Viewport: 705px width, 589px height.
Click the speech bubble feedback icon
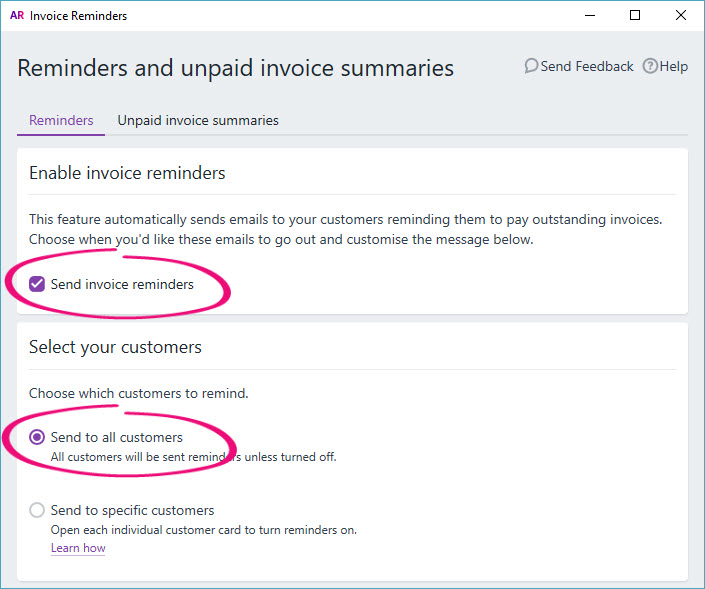point(531,66)
